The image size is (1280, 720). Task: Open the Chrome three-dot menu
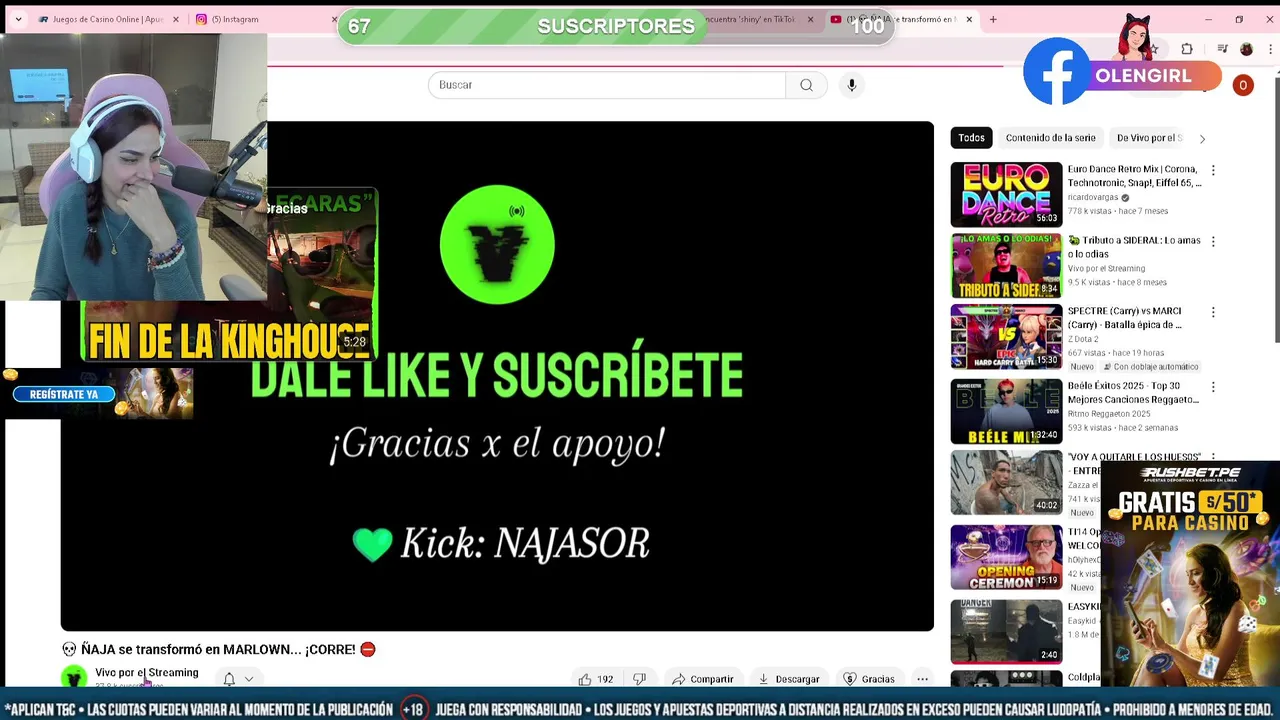[x=1273, y=49]
